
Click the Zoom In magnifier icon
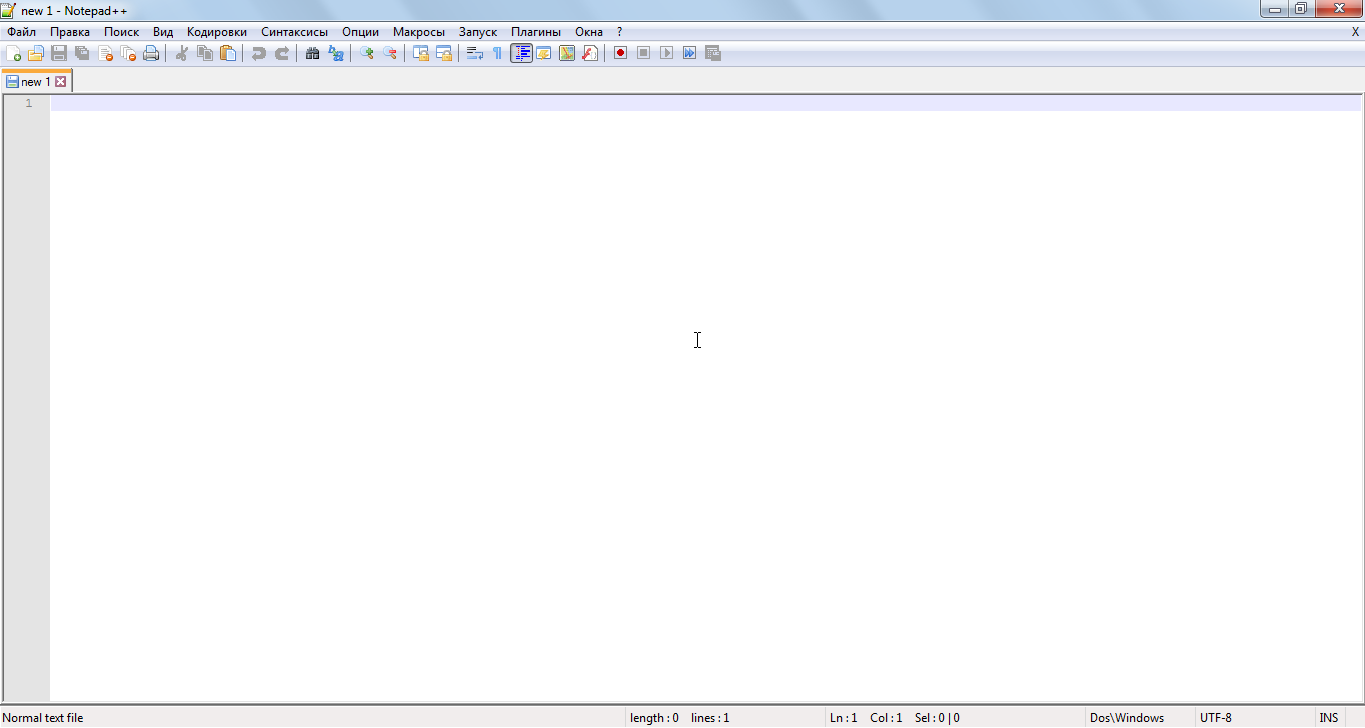click(367, 53)
